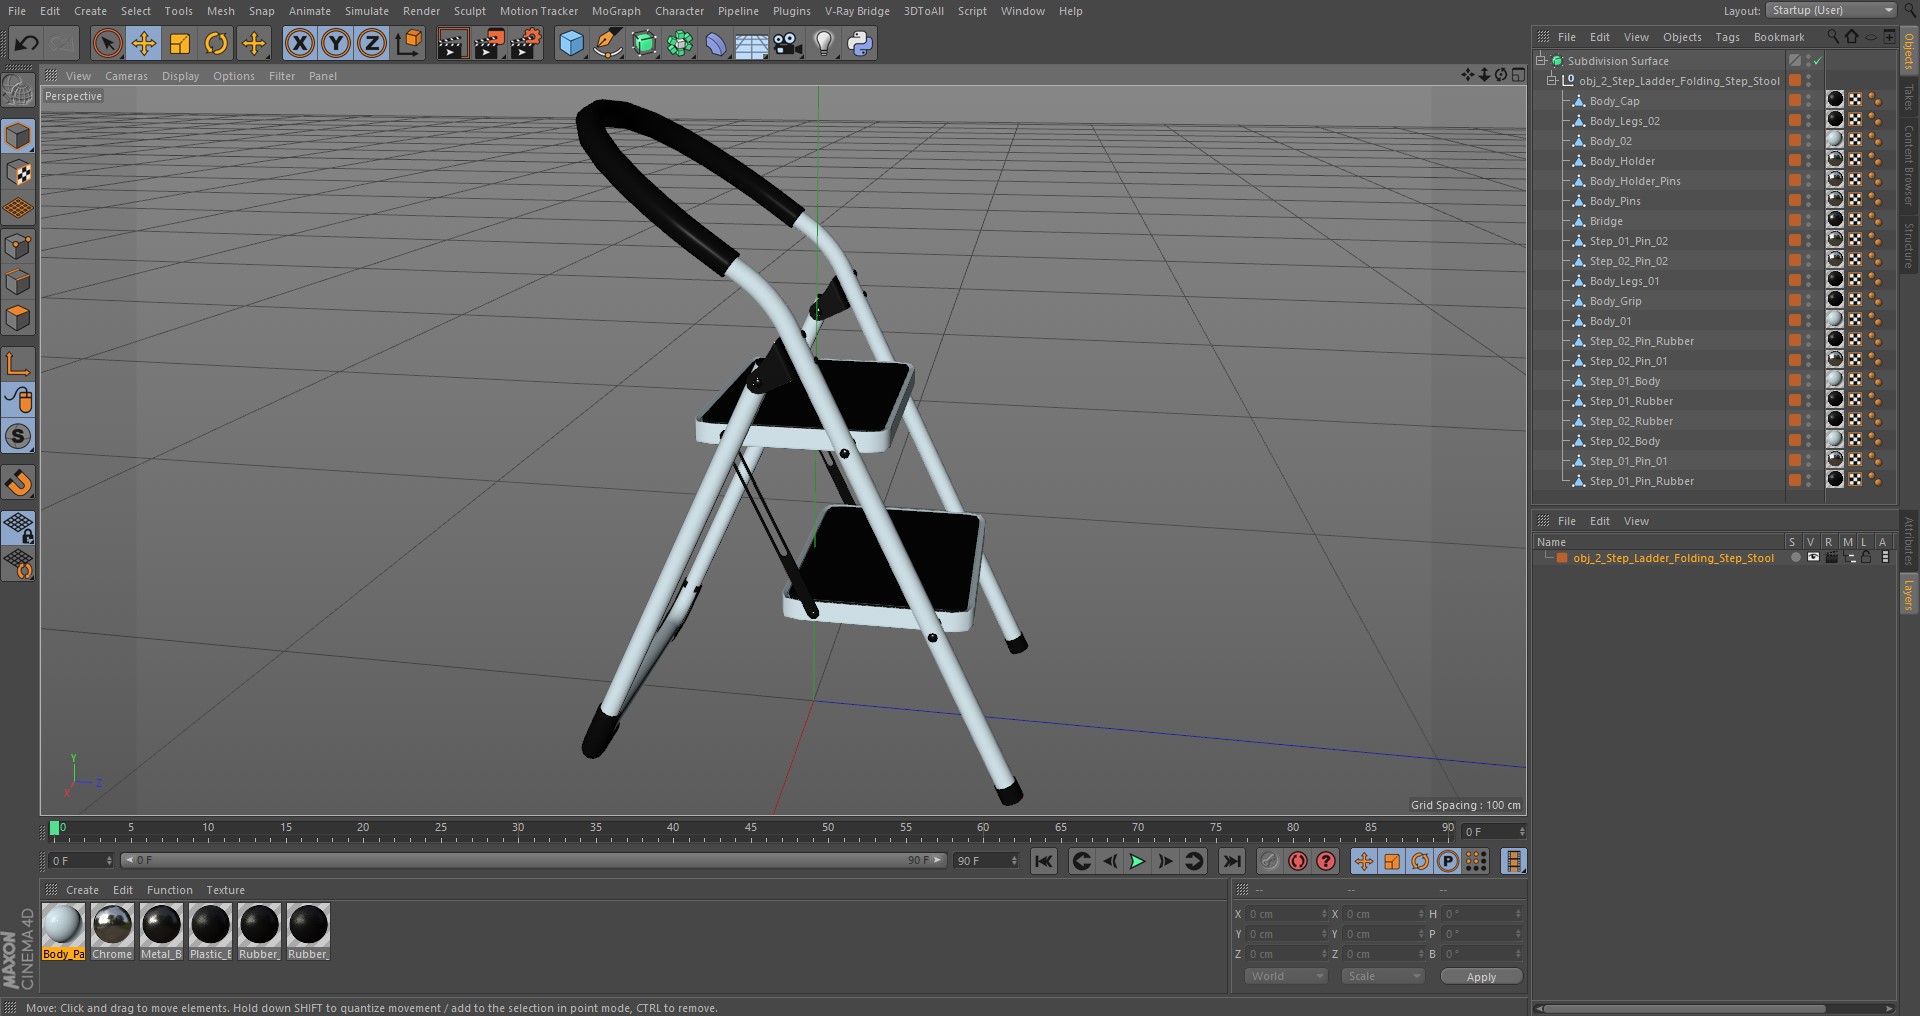Switch to Model mode in left palette

pyautogui.click(x=18, y=136)
